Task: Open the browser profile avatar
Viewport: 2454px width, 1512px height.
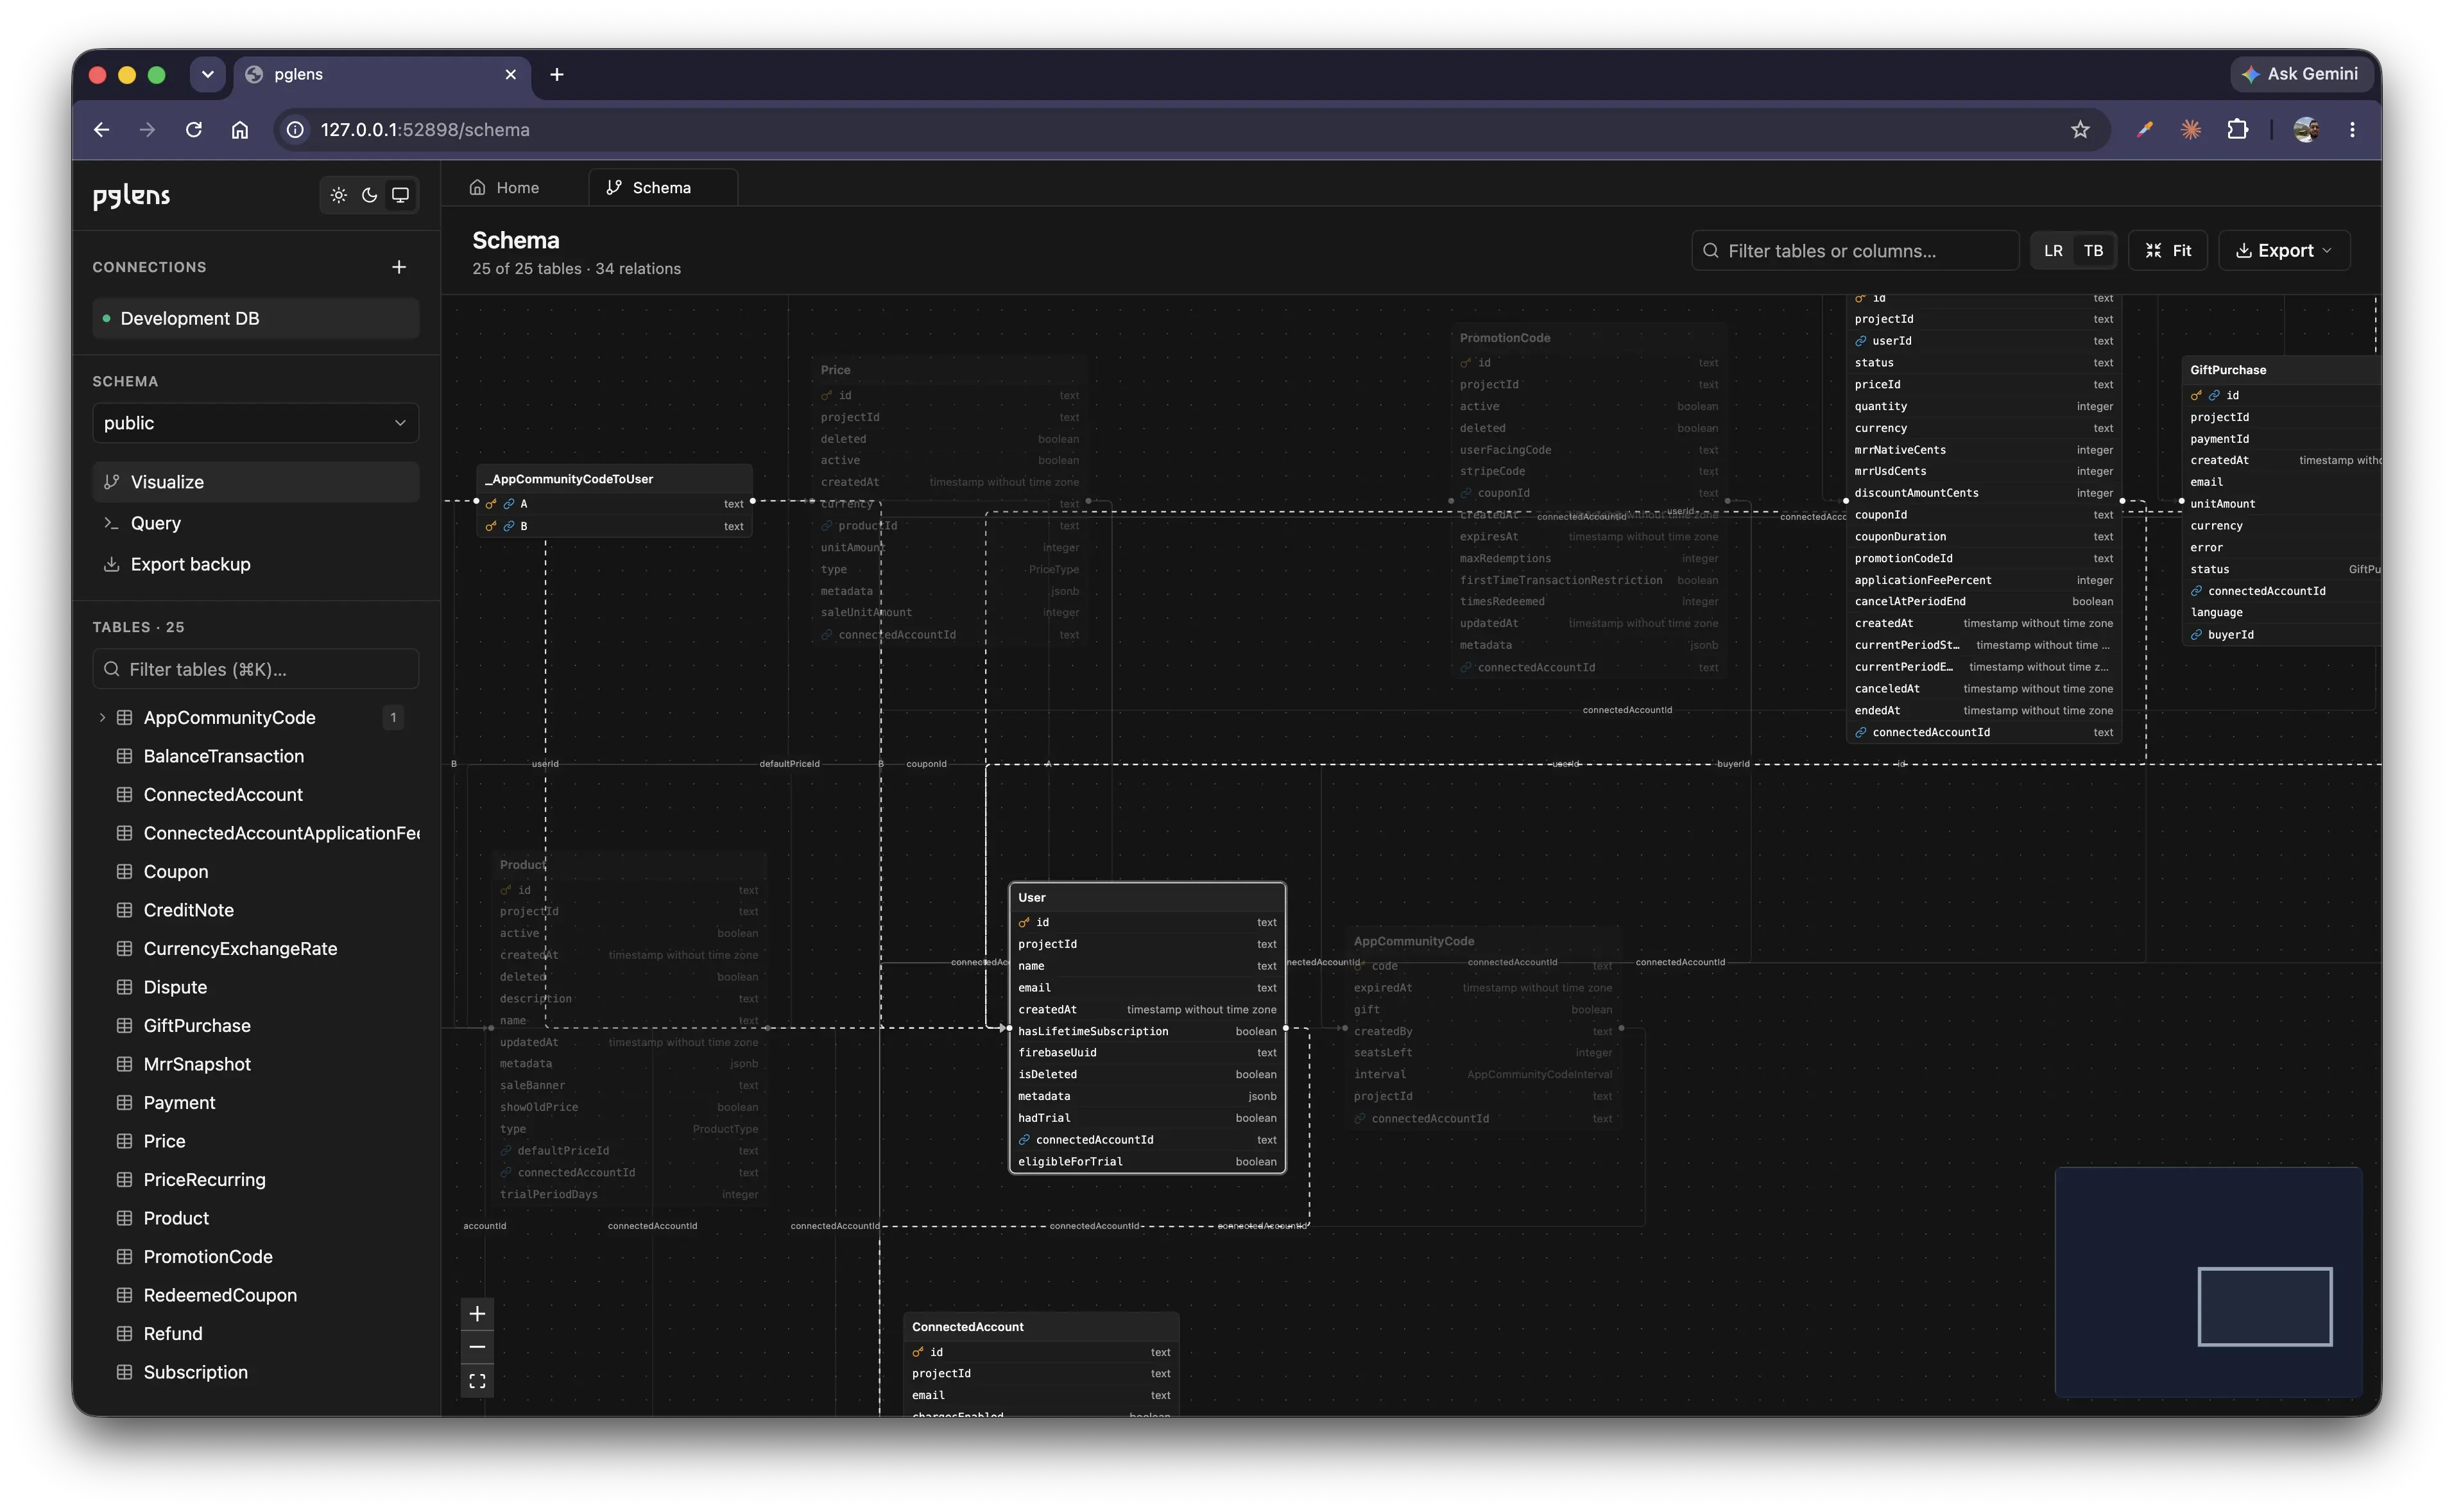Action: (2306, 130)
